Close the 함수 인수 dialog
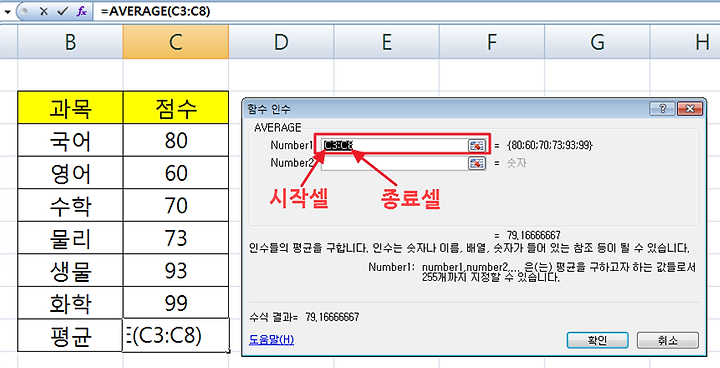Viewport: 720px width, 368px height. (x=690, y=109)
